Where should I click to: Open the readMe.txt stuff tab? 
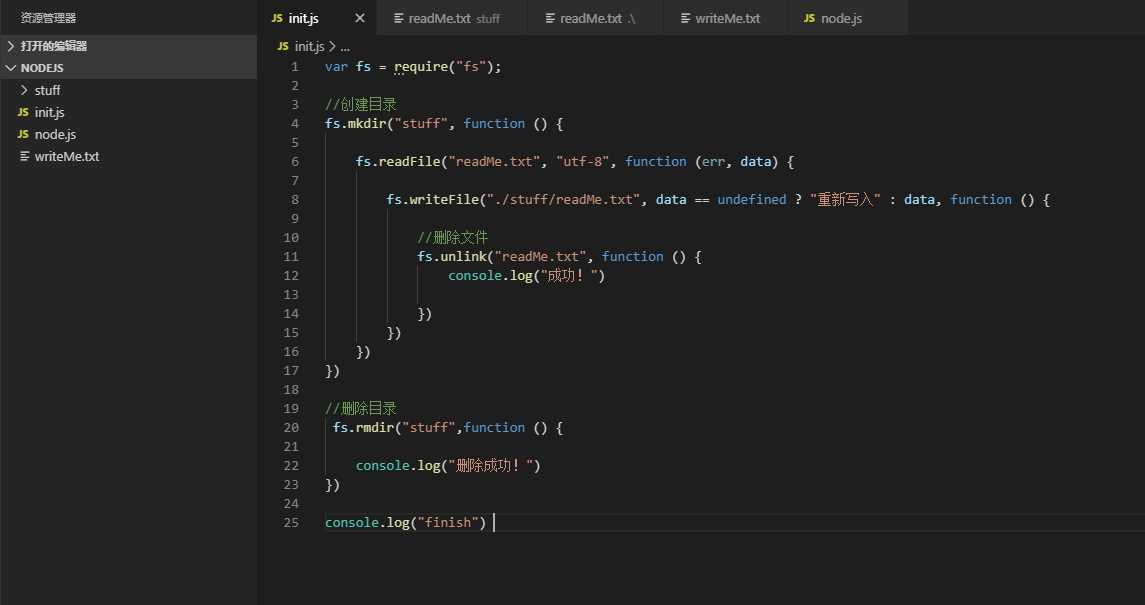tap(453, 18)
